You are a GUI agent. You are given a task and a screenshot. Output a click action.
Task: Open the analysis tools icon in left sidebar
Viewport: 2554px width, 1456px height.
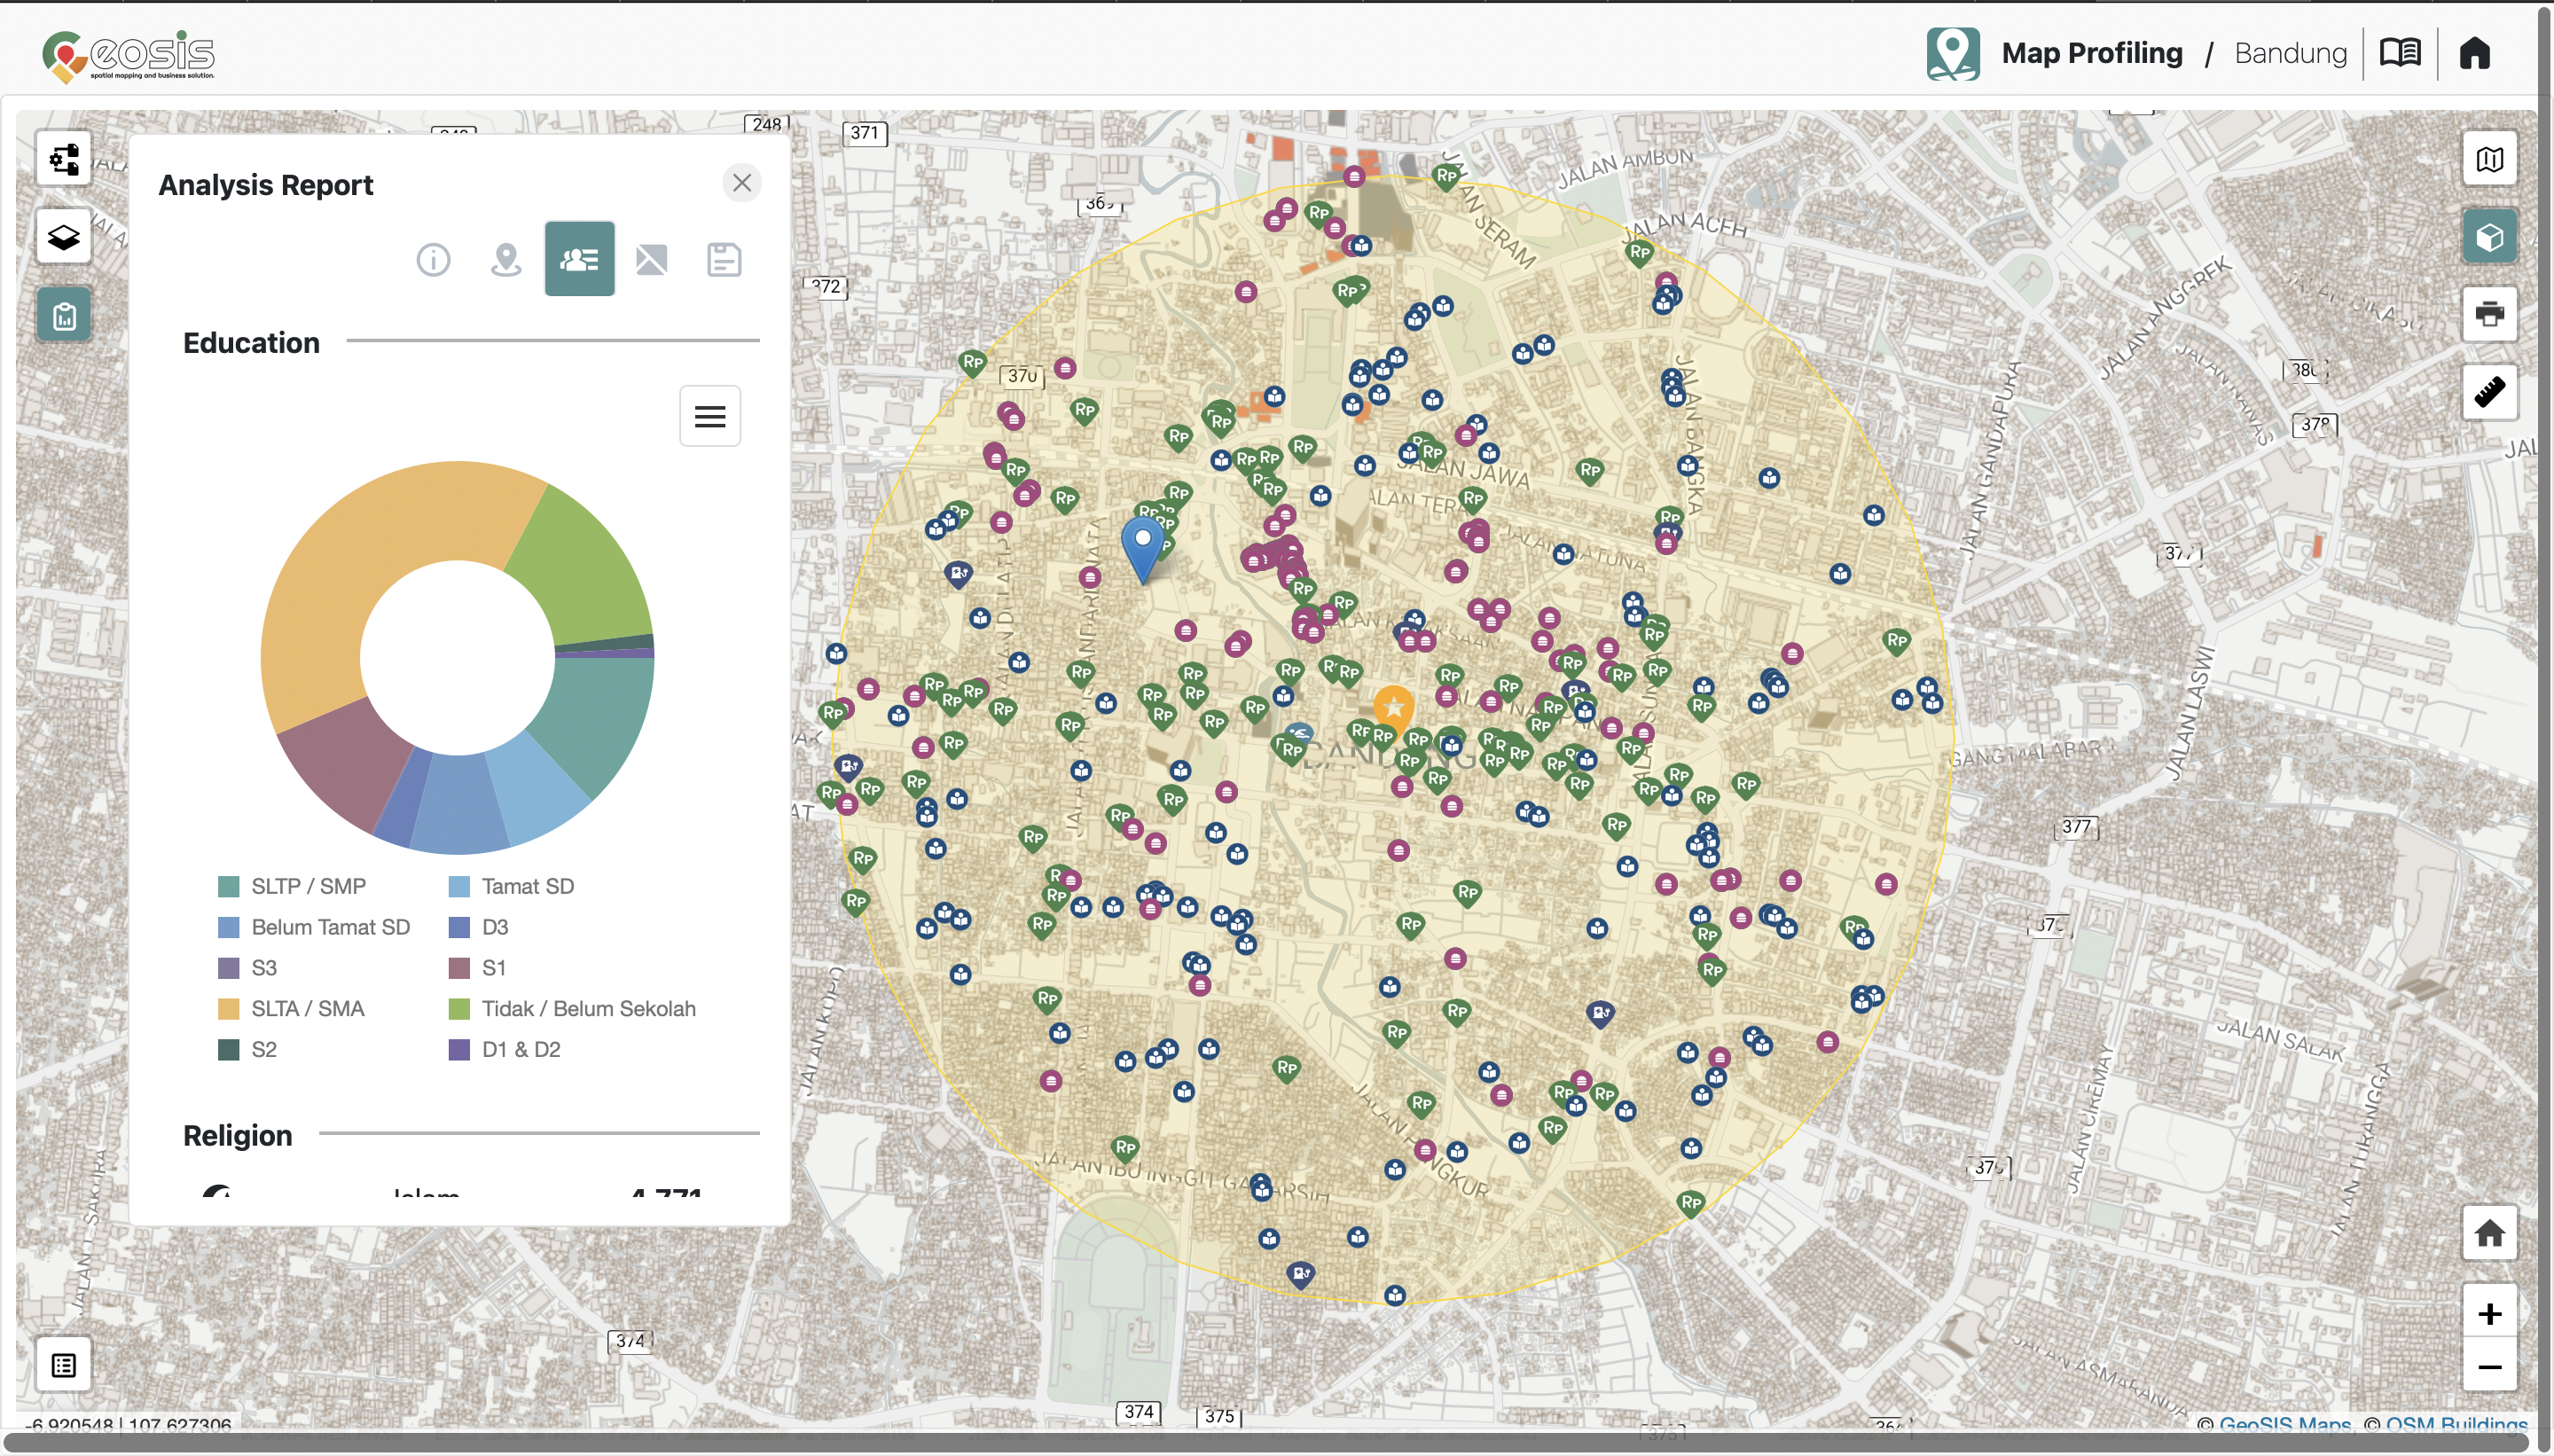click(x=64, y=158)
